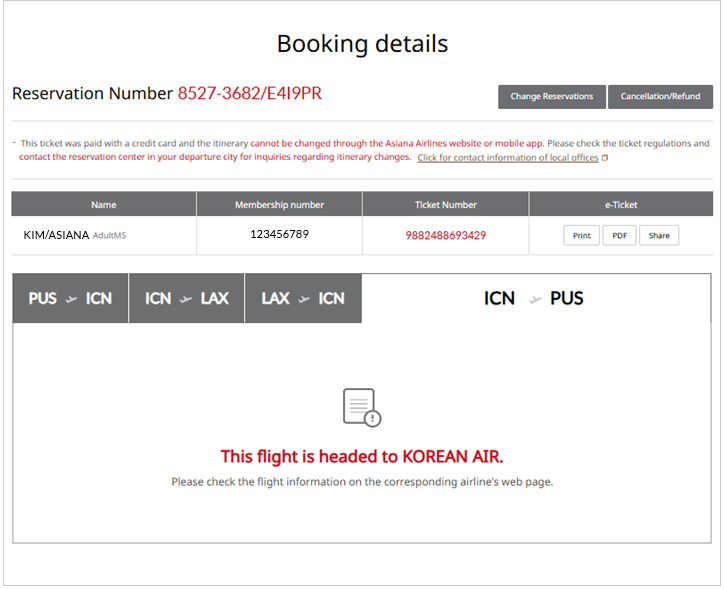Open contact information of local offices link
Screen dimensions: 724x589
point(508,158)
